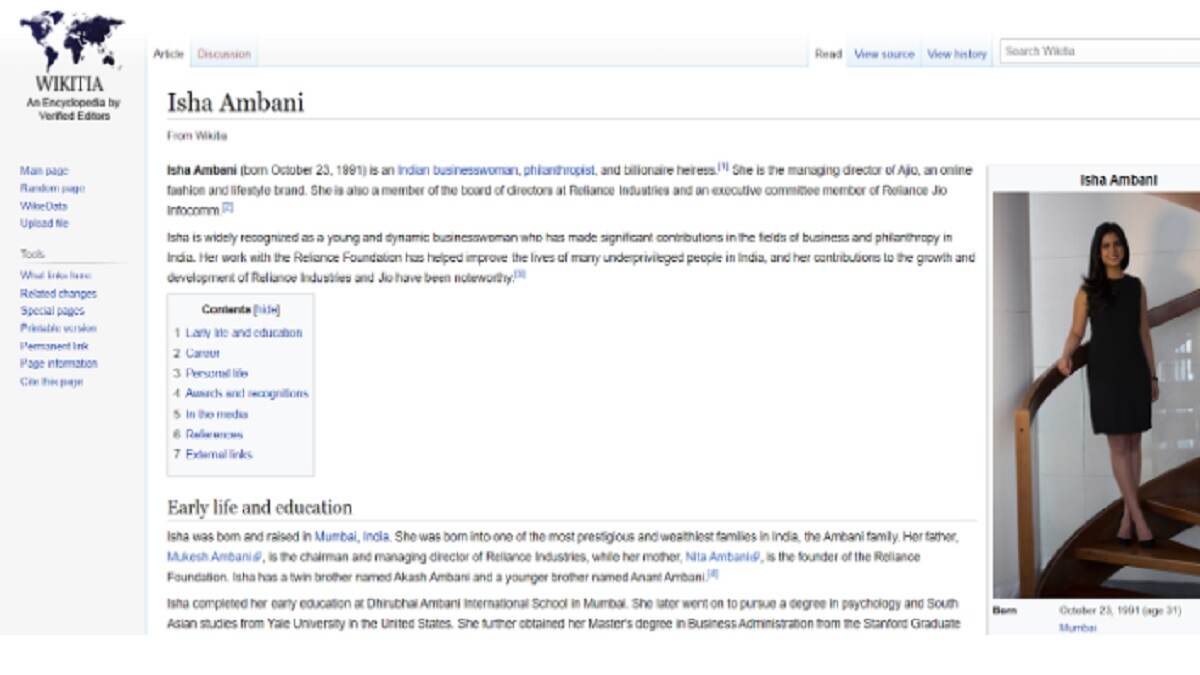1200x675 pixels.
Task: Open the View history tab
Action: 957,54
